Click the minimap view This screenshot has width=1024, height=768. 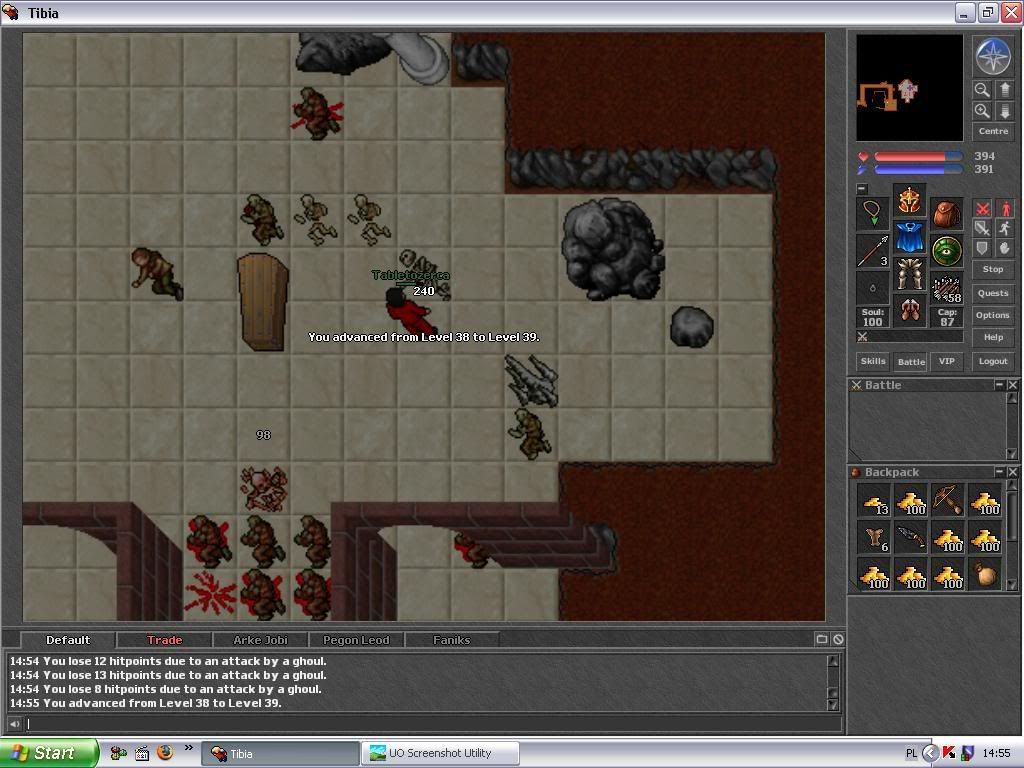pos(909,88)
